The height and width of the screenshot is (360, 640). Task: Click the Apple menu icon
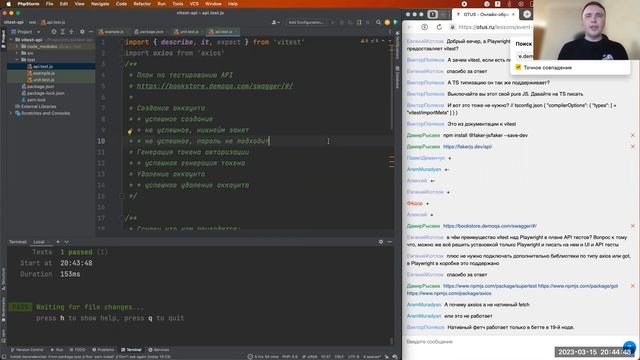pos(9,4)
